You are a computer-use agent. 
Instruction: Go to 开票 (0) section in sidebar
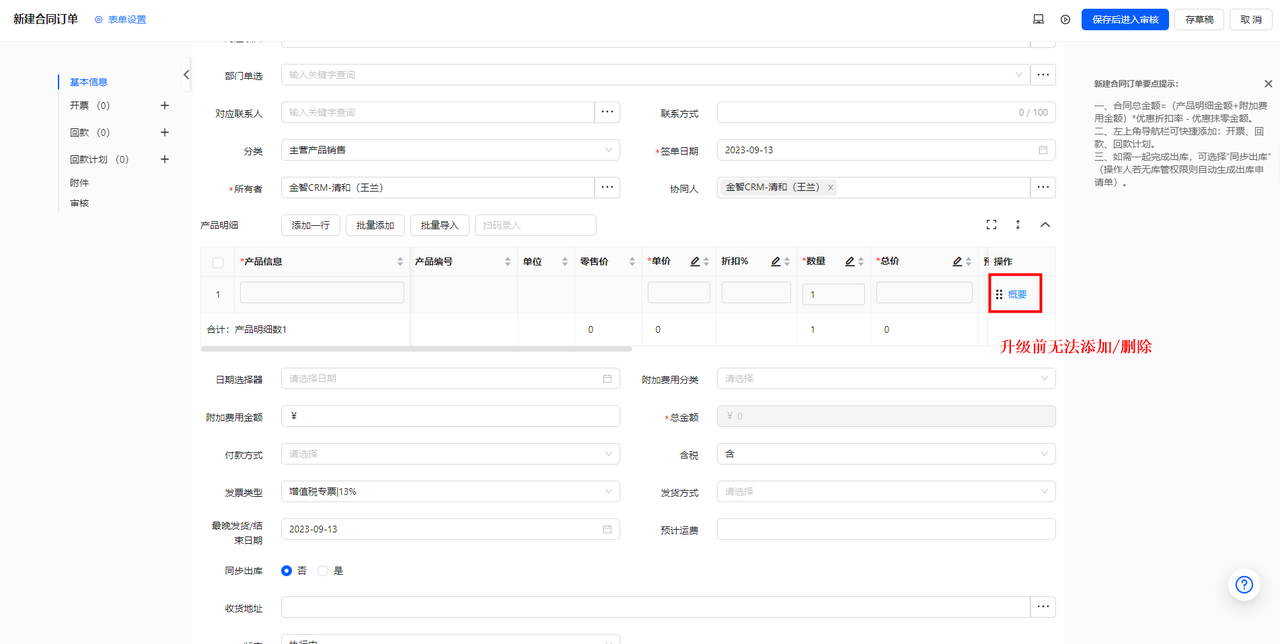click(x=90, y=105)
